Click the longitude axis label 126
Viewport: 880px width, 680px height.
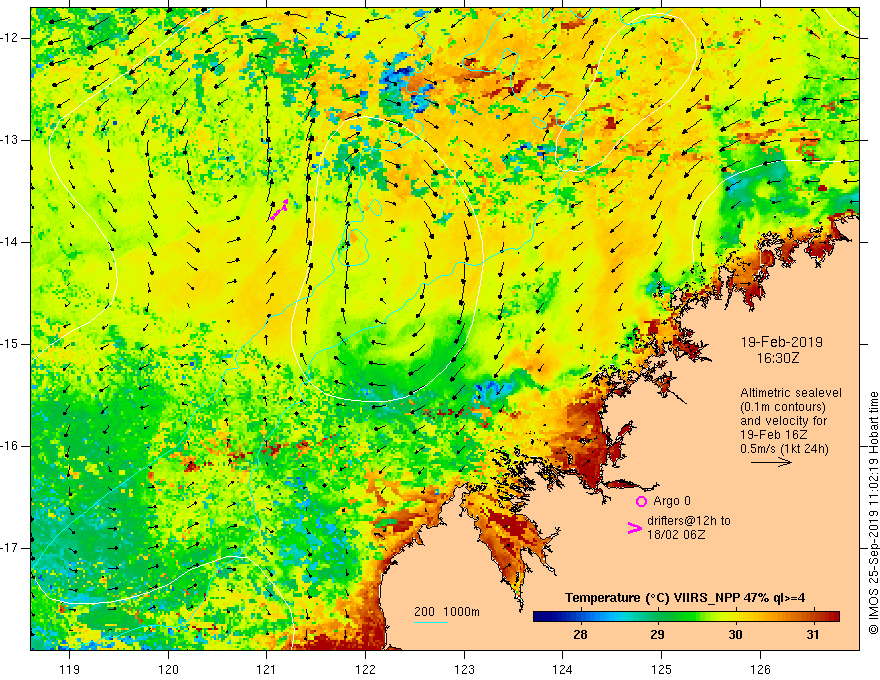(760, 669)
